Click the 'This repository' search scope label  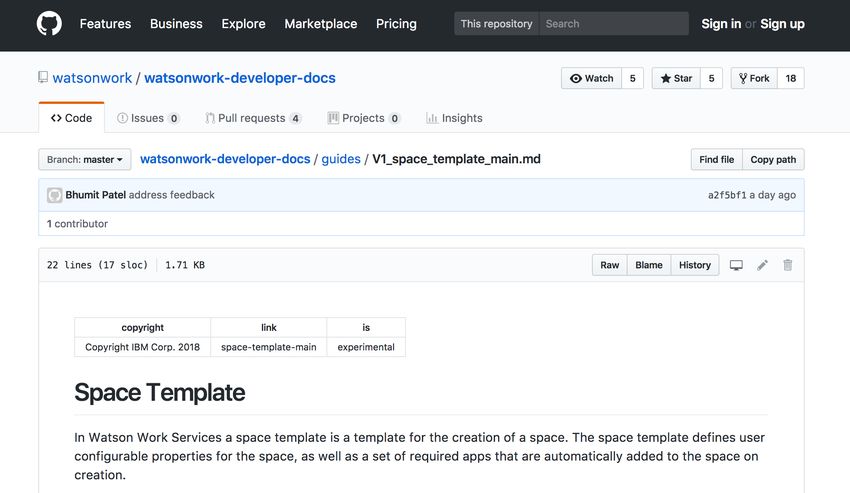coord(497,24)
